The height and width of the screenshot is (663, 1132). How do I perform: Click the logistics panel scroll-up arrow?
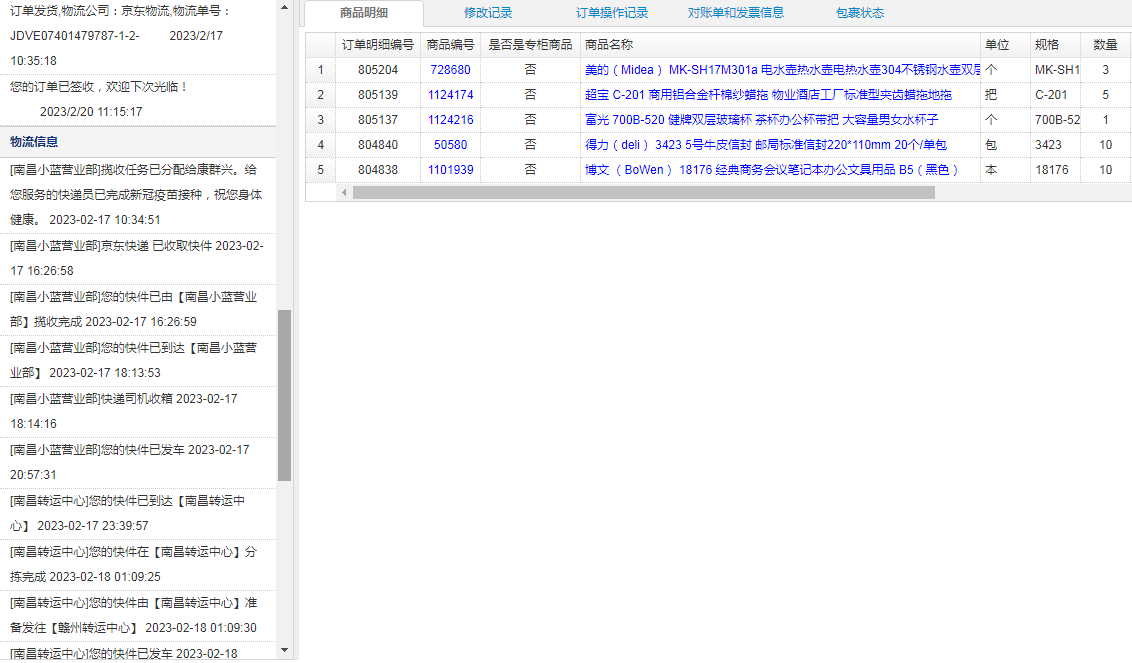coord(284,7)
